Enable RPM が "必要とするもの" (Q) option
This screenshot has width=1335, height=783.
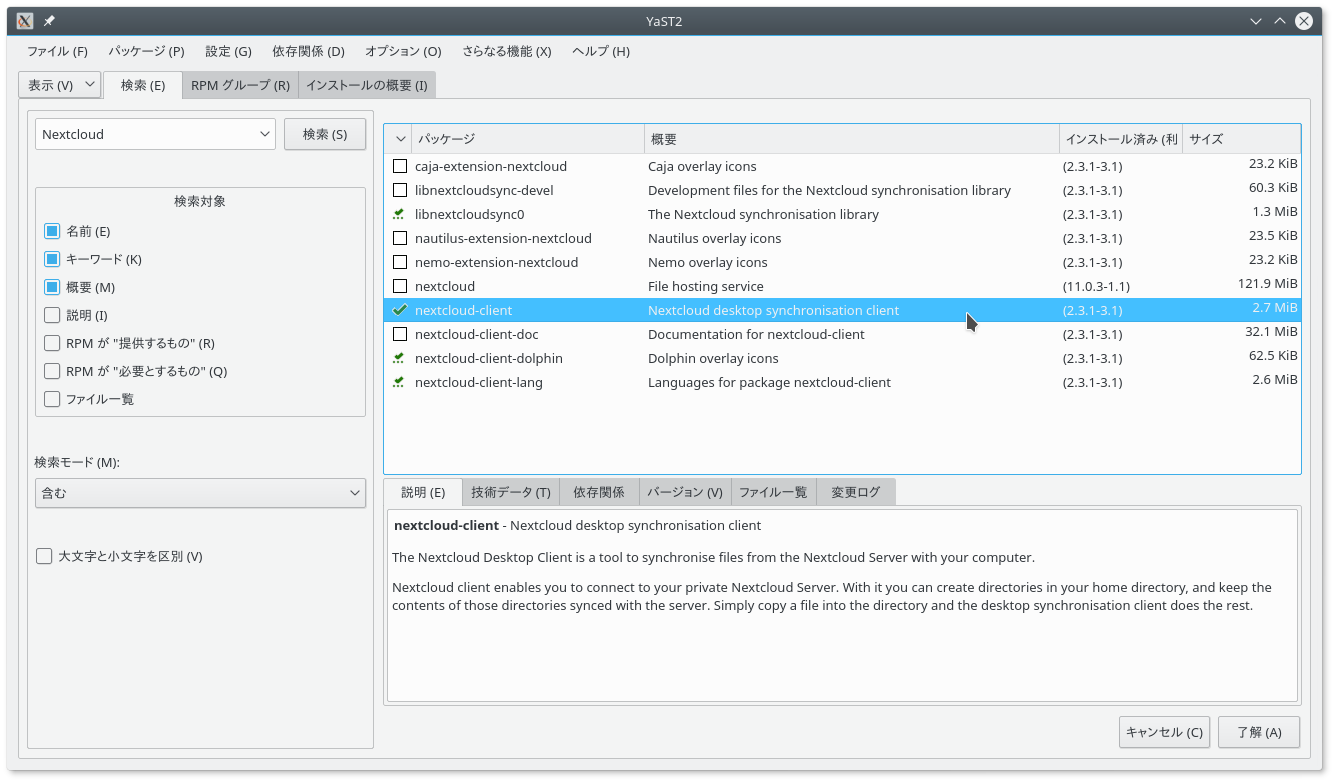coord(52,371)
